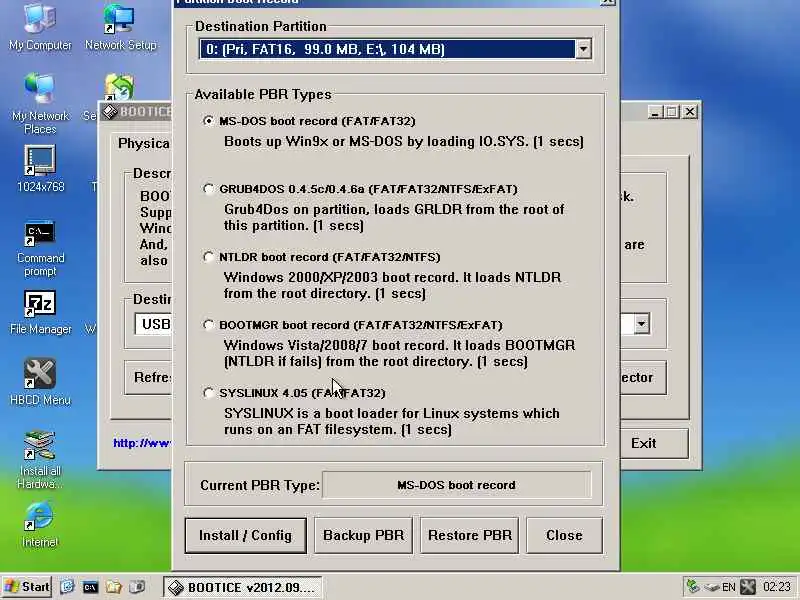Select the BOOTICE v2012.09 taskbar button
Image resolution: width=800 pixels, height=600 pixels.
point(243,587)
